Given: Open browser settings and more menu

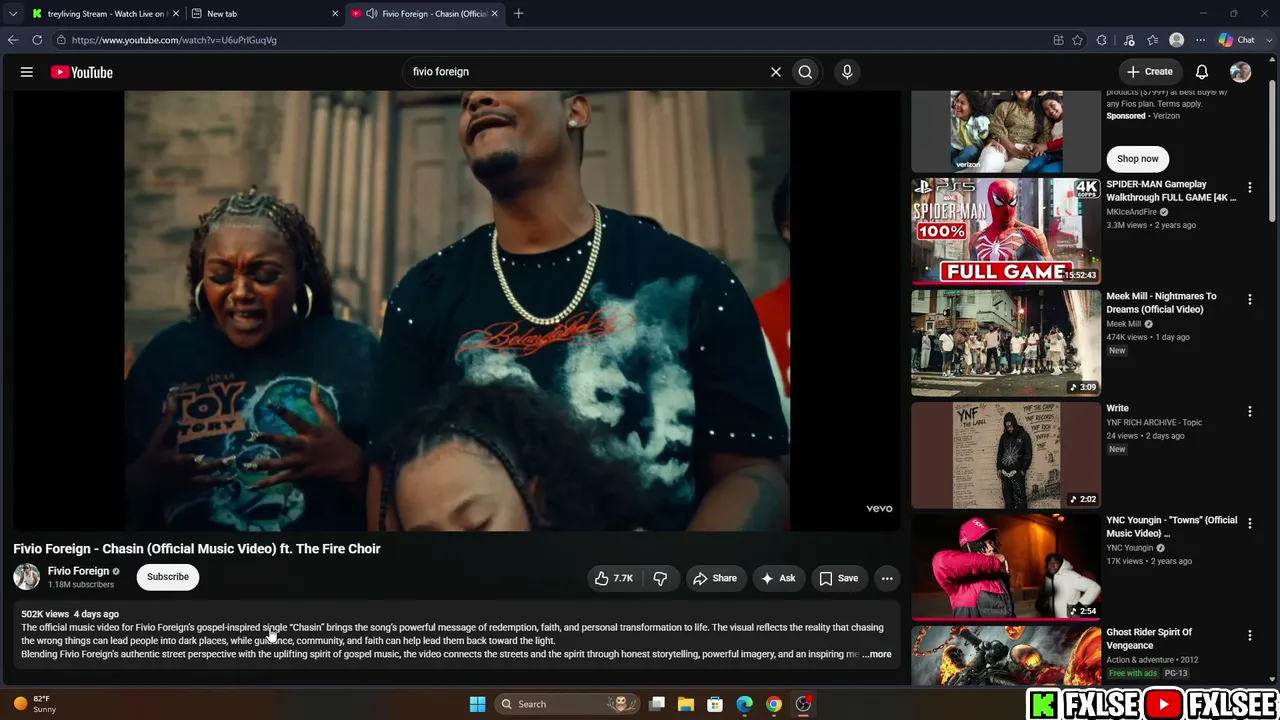Looking at the screenshot, I should 1200,40.
